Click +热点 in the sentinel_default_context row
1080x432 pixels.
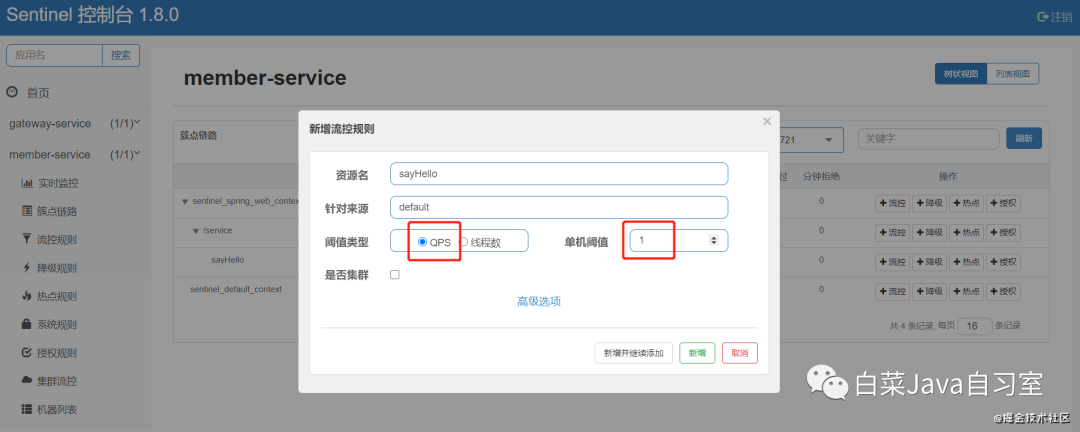tap(966, 291)
